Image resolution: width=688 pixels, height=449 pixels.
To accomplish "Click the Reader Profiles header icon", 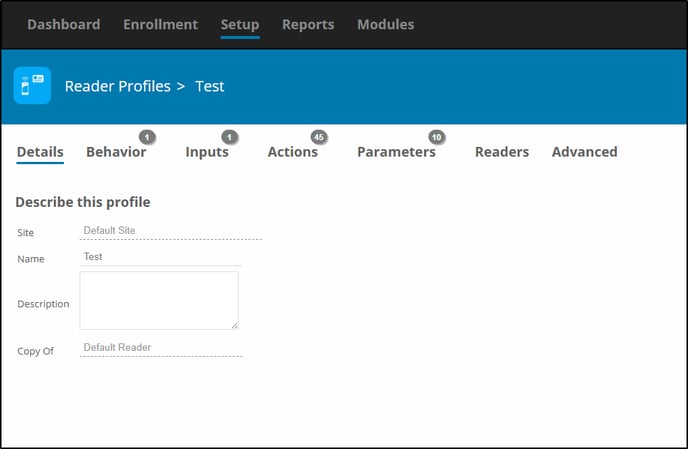I will coord(32,86).
